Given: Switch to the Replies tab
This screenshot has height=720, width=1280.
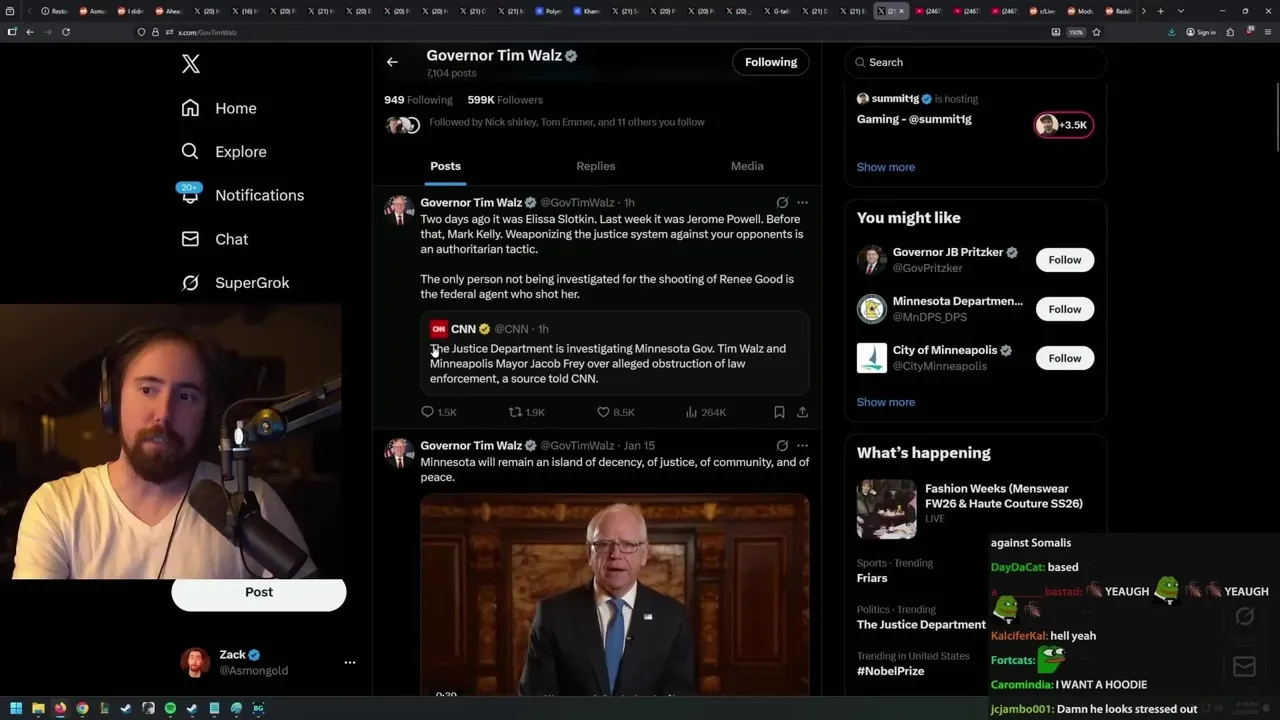Looking at the screenshot, I should (596, 166).
